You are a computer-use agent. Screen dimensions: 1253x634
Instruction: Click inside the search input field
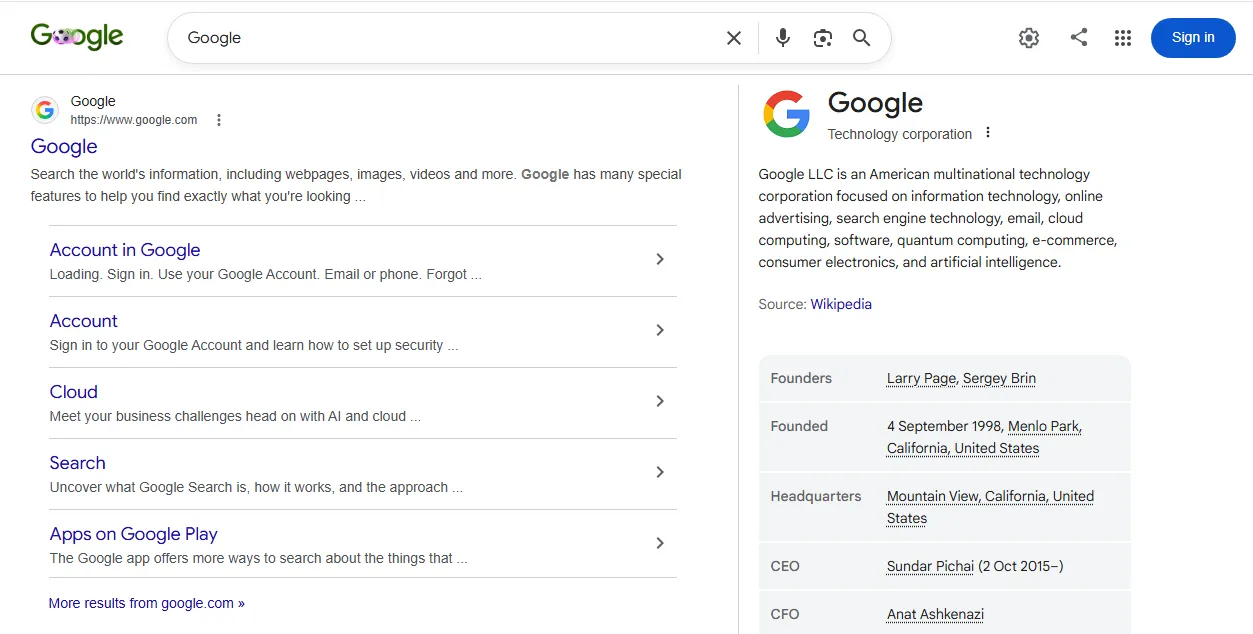(x=450, y=38)
